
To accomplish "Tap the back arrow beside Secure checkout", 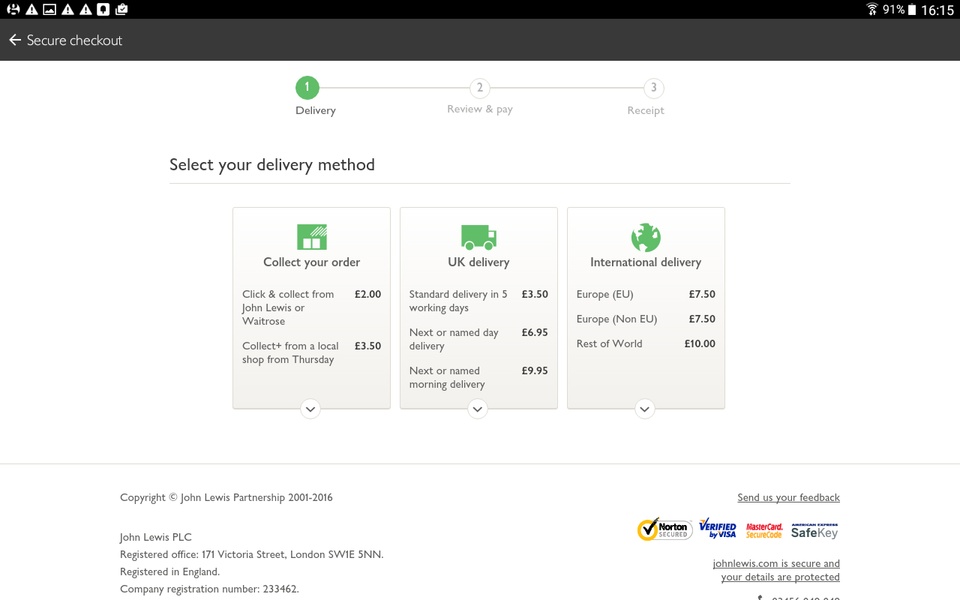I will (x=15, y=40).
